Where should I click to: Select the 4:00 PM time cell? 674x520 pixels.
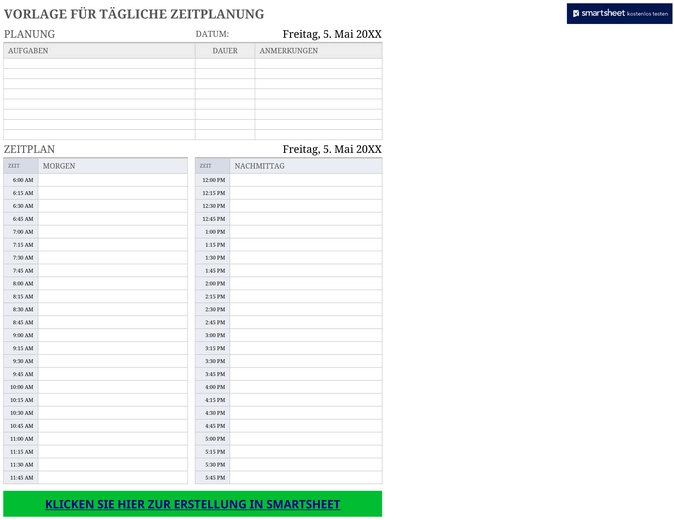[x=212, y=387]
